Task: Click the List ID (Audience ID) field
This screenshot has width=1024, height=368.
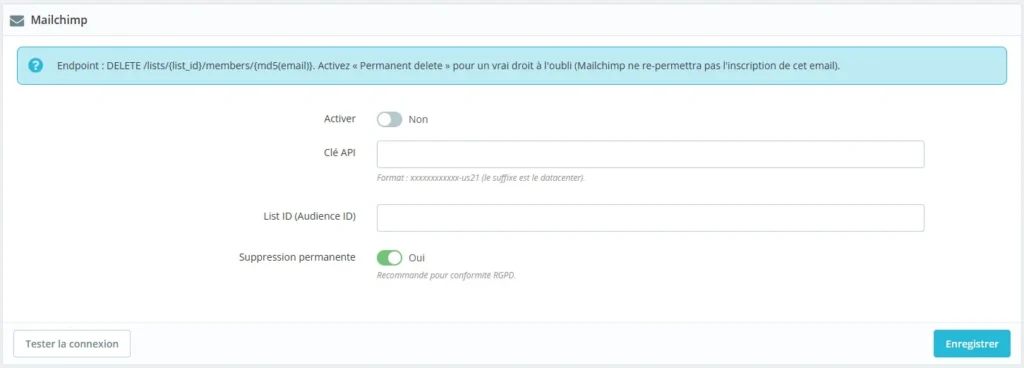Action: point(650,218)
